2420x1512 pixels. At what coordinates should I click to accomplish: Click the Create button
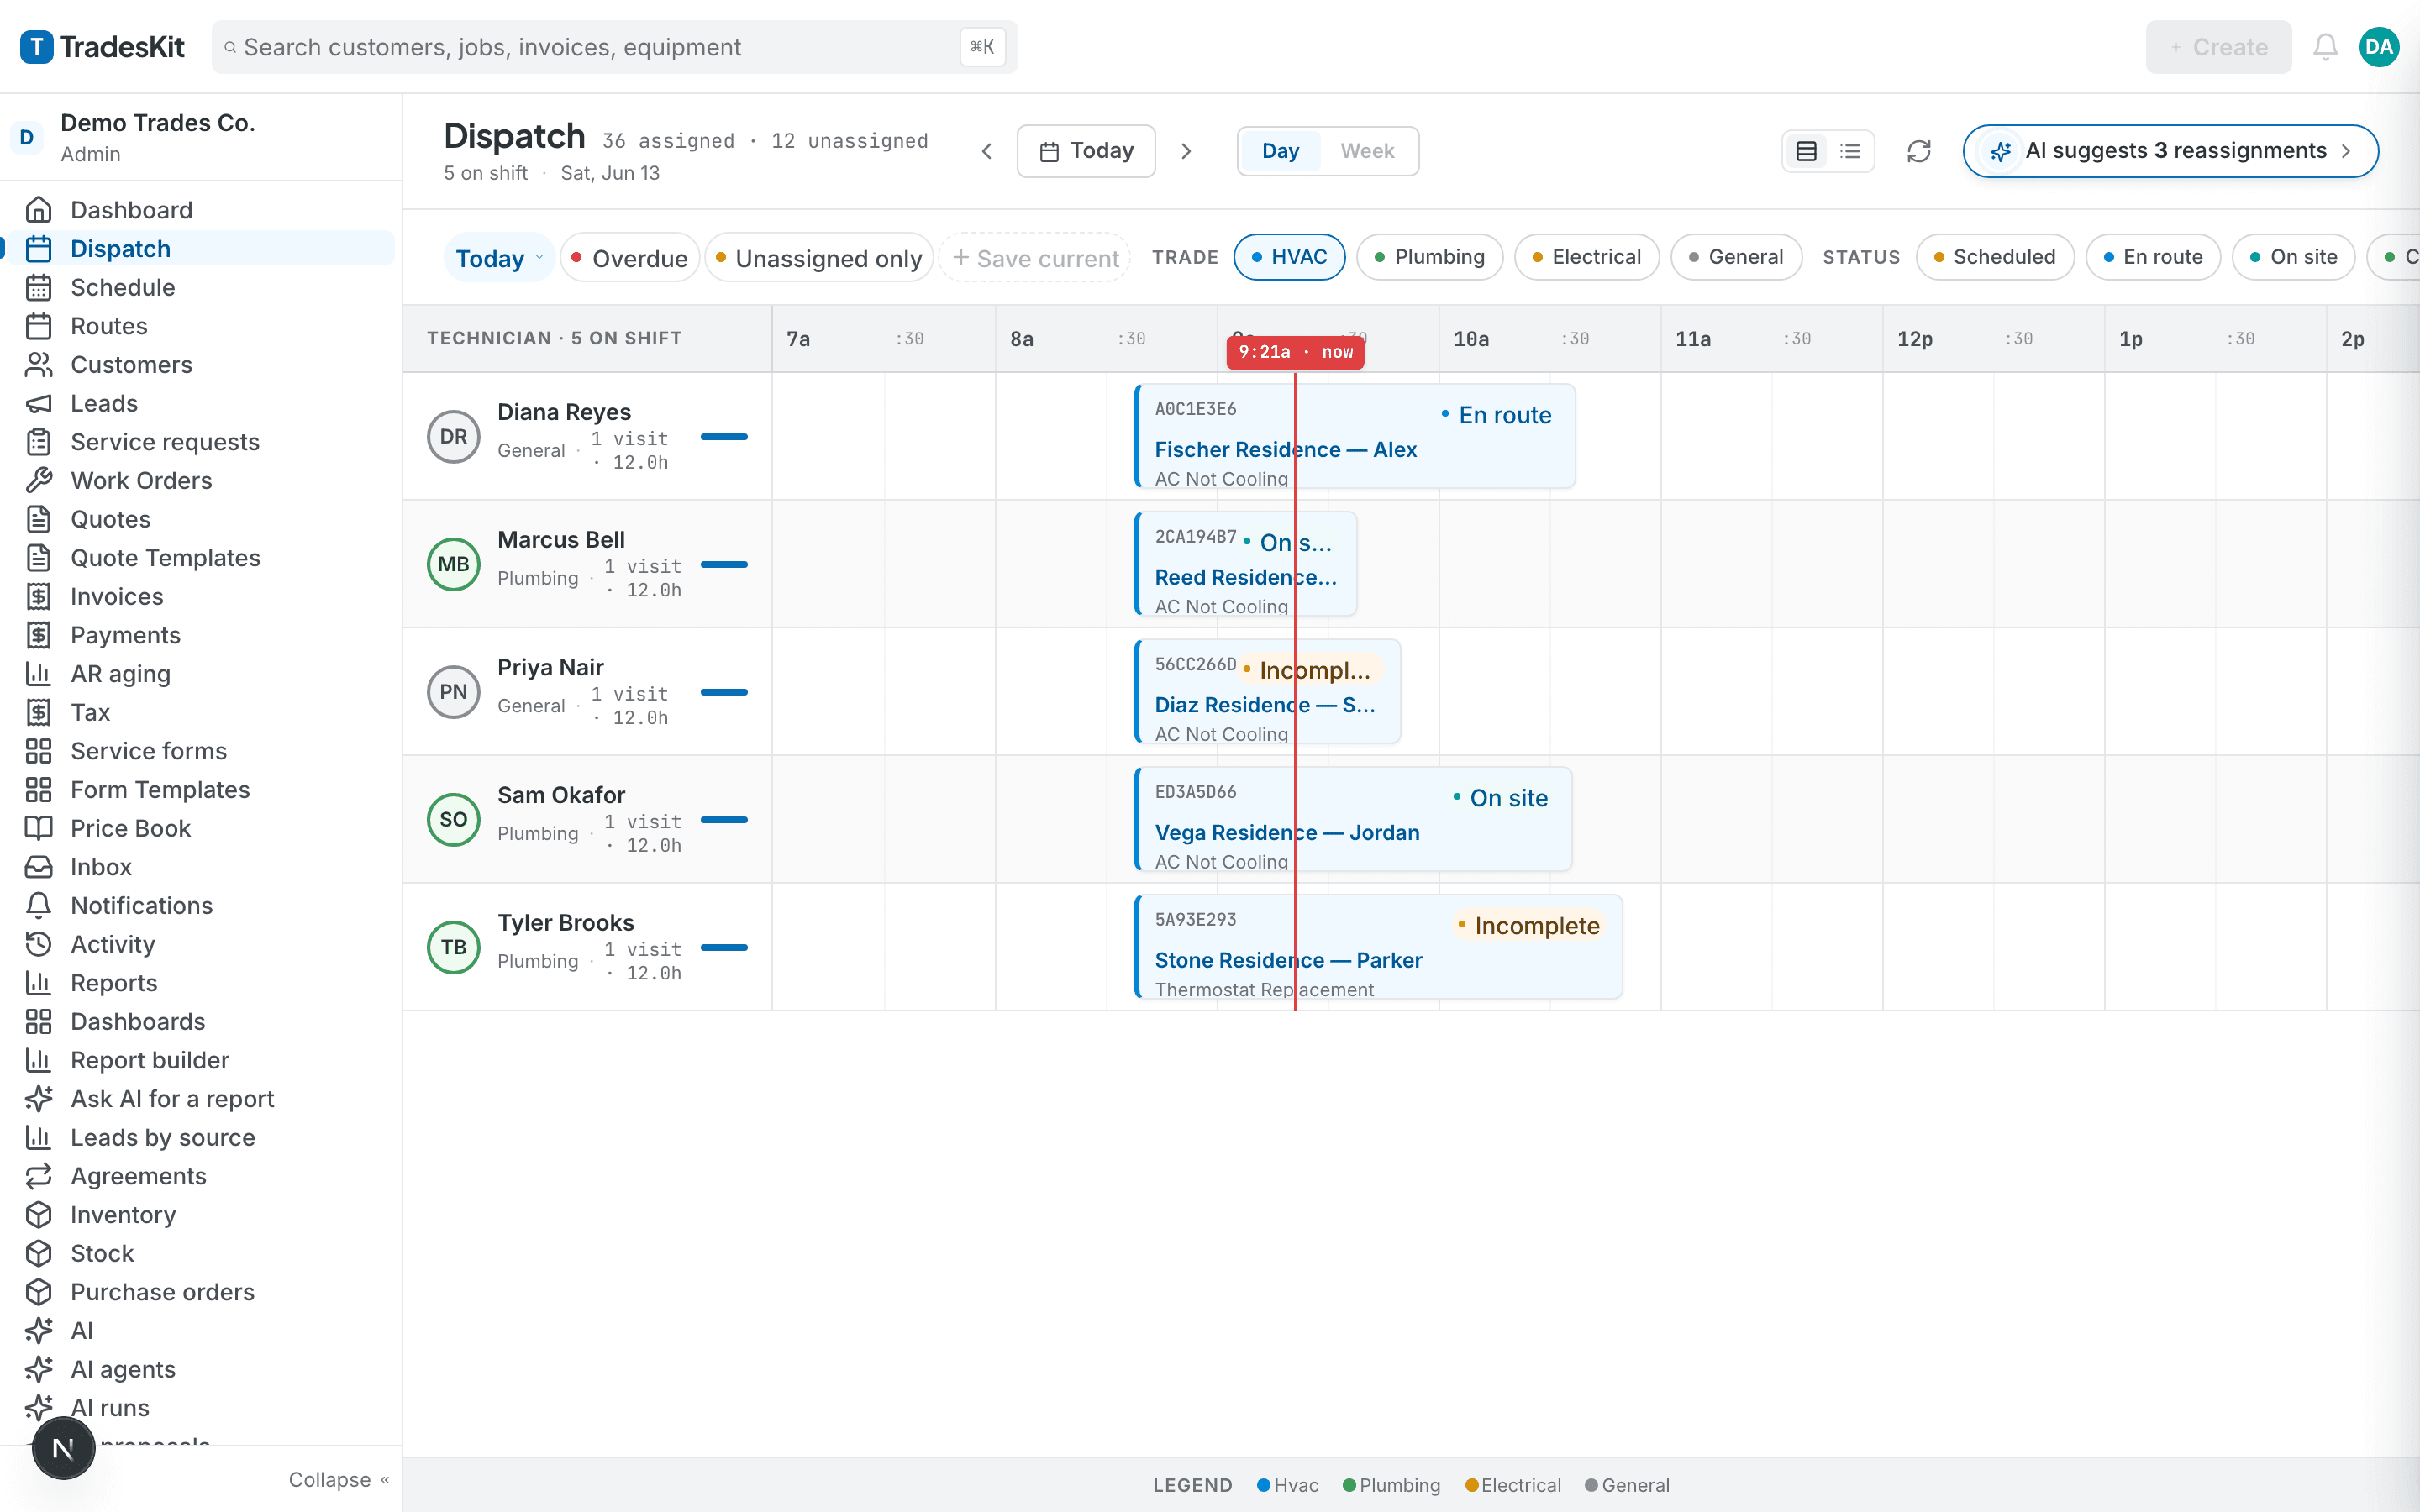point(2218,47)
